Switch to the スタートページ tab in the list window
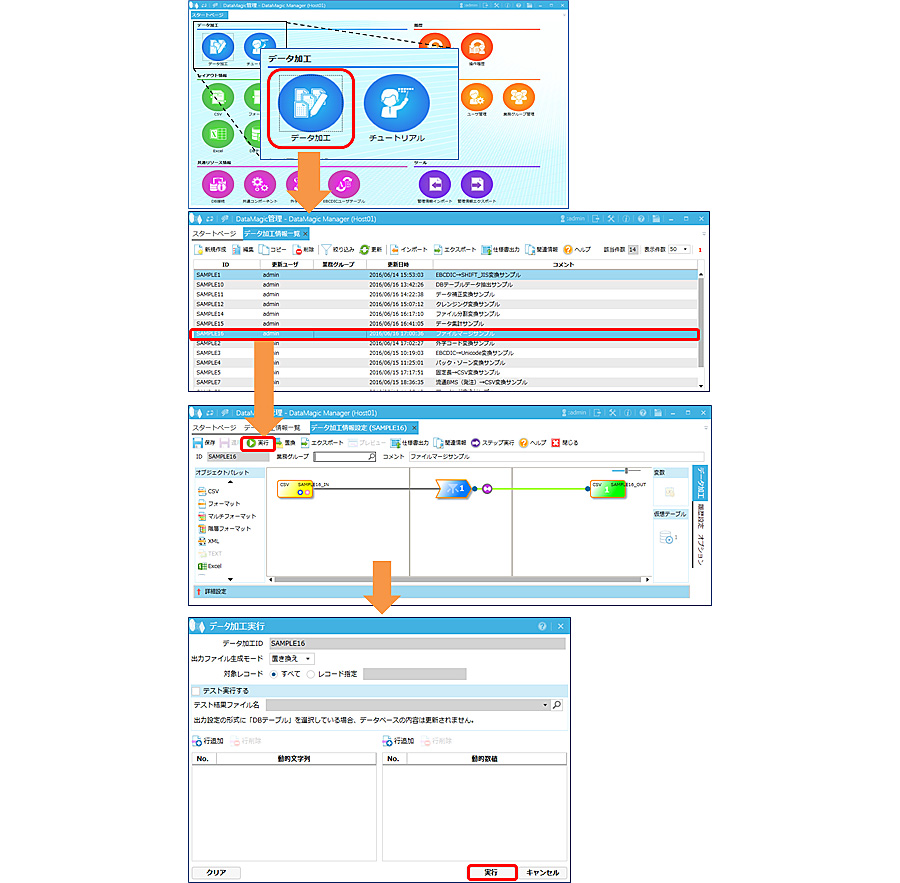 click(214, 233)
